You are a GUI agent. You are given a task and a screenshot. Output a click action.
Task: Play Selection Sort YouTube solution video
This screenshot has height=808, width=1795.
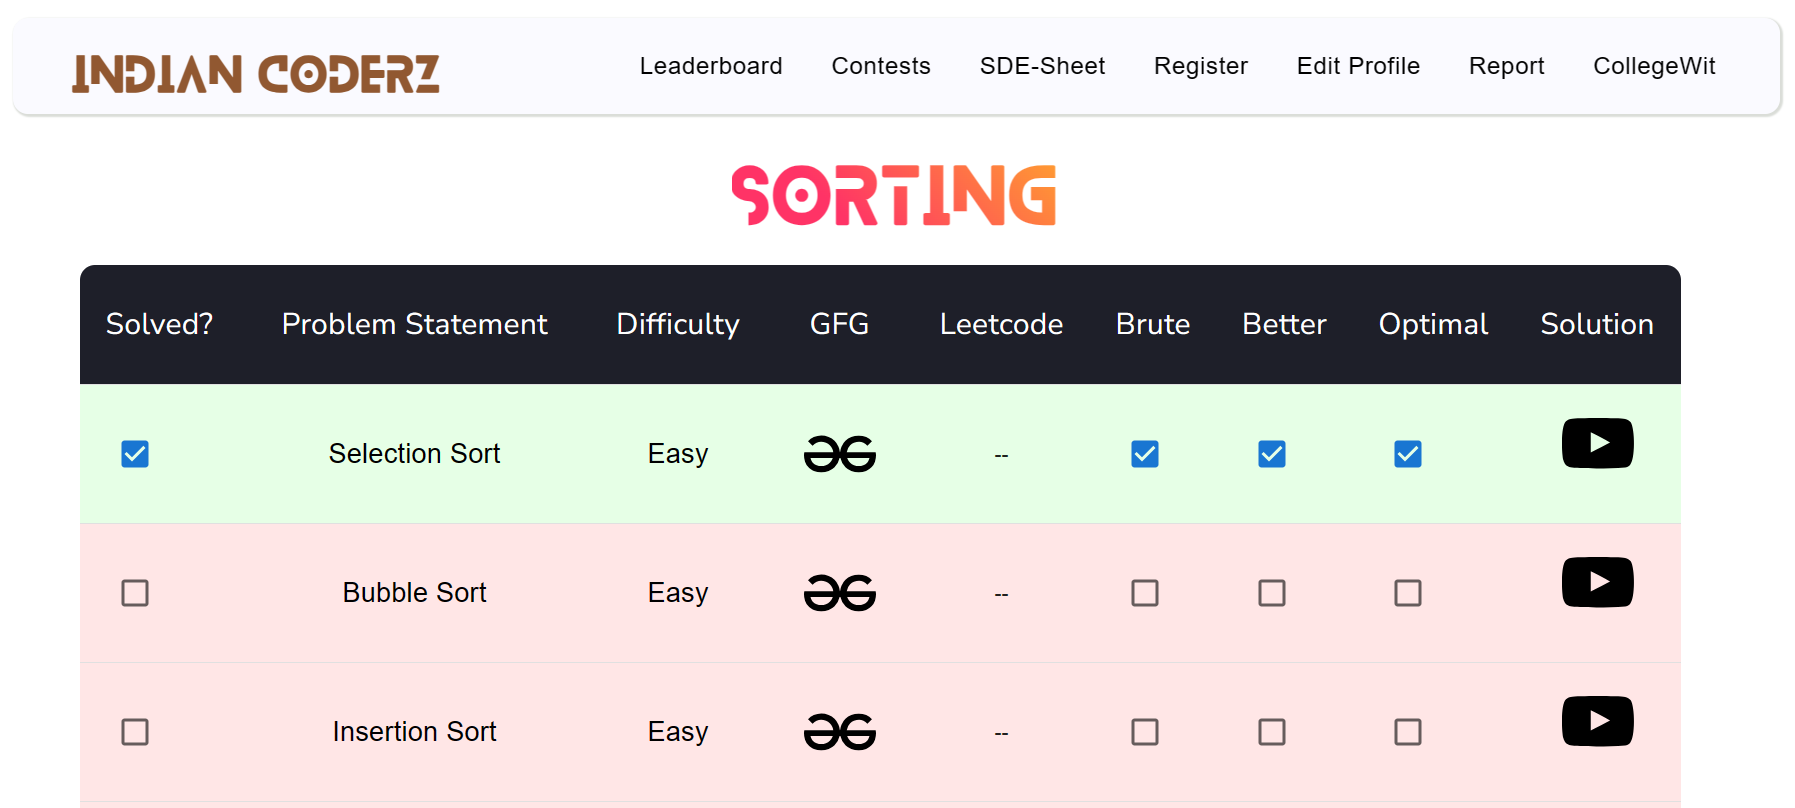[1597, 443]
